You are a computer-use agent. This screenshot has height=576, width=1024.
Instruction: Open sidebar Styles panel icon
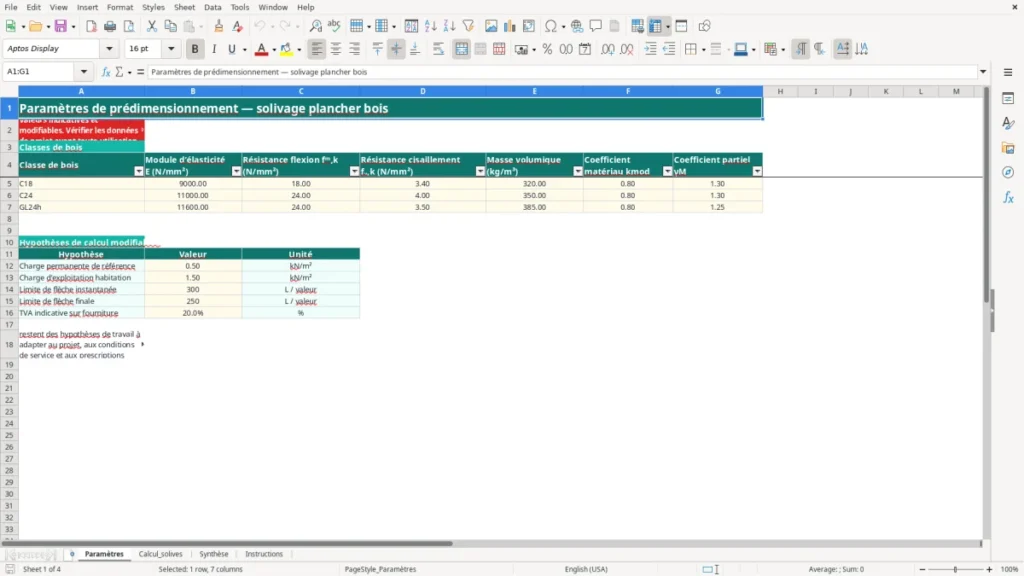[x=1008, y=123]
